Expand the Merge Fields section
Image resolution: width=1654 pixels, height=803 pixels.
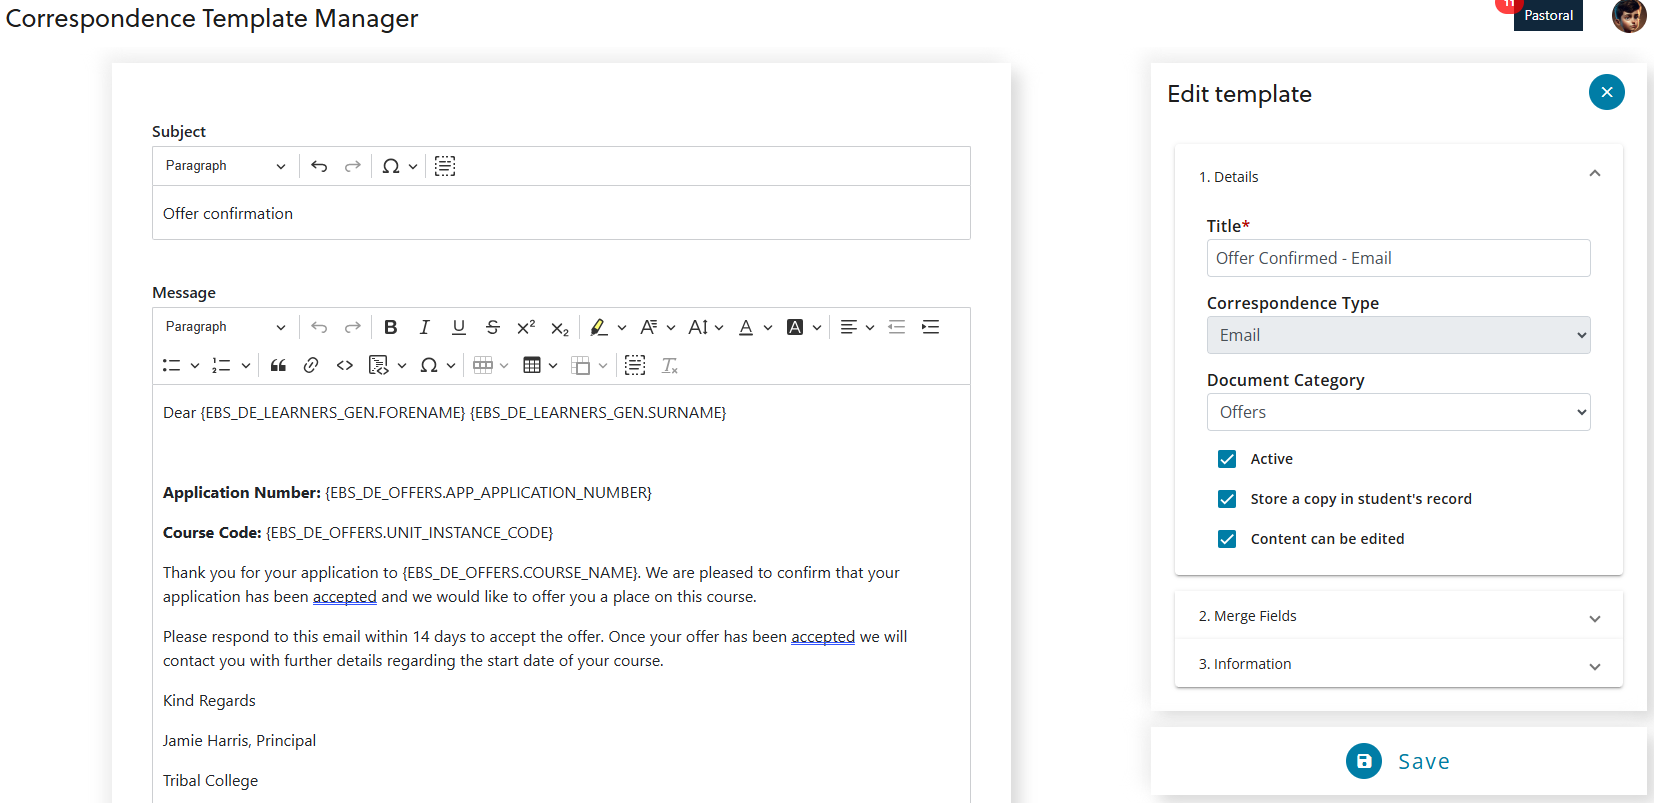tap(1397, 616)
